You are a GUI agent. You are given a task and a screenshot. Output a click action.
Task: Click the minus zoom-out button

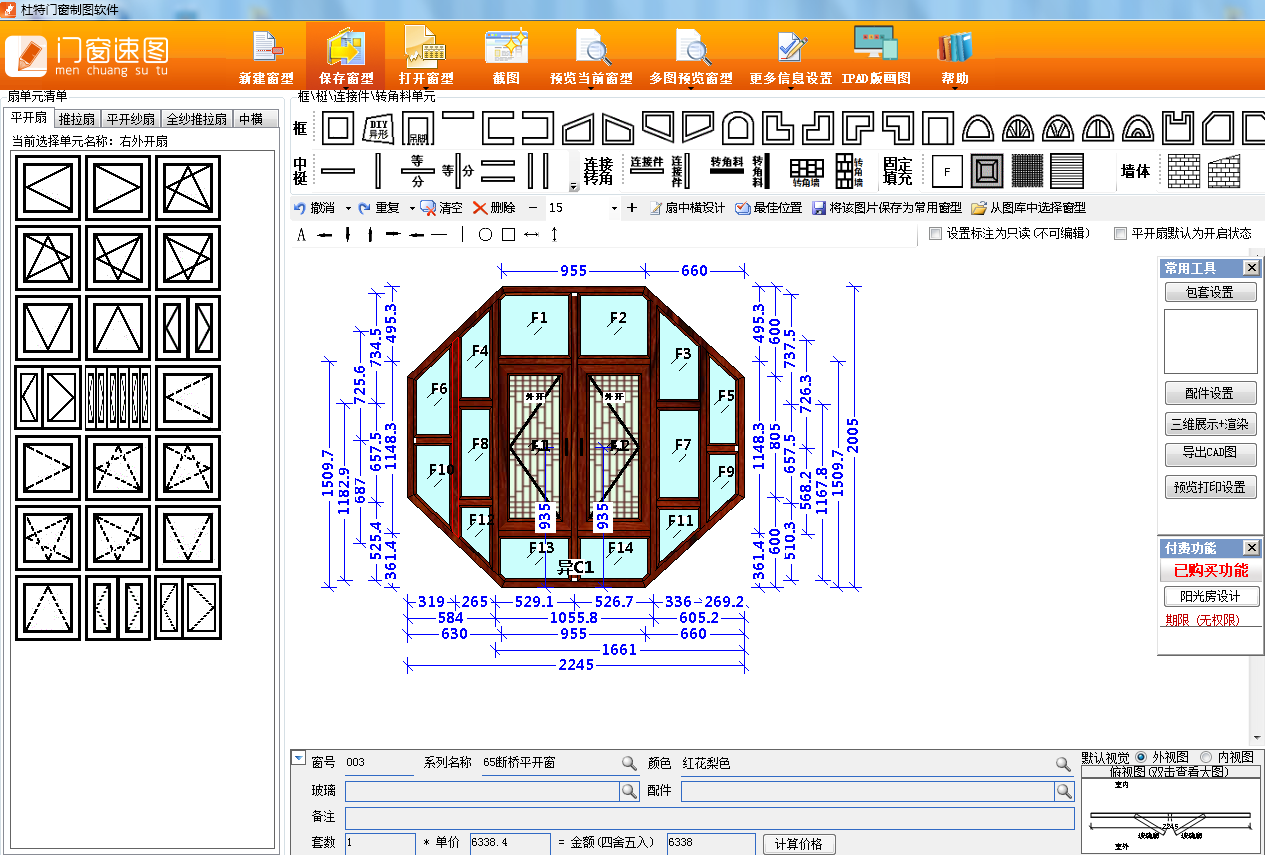[532, 208]
